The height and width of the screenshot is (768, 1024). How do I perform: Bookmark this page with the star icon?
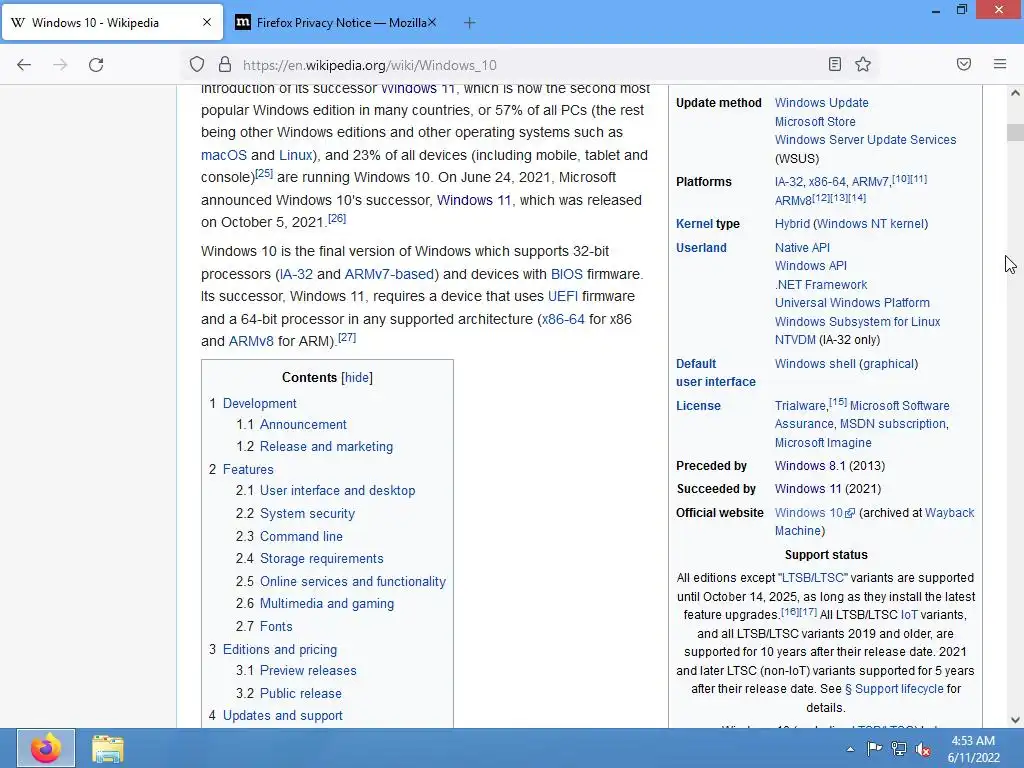click(863, 64)
